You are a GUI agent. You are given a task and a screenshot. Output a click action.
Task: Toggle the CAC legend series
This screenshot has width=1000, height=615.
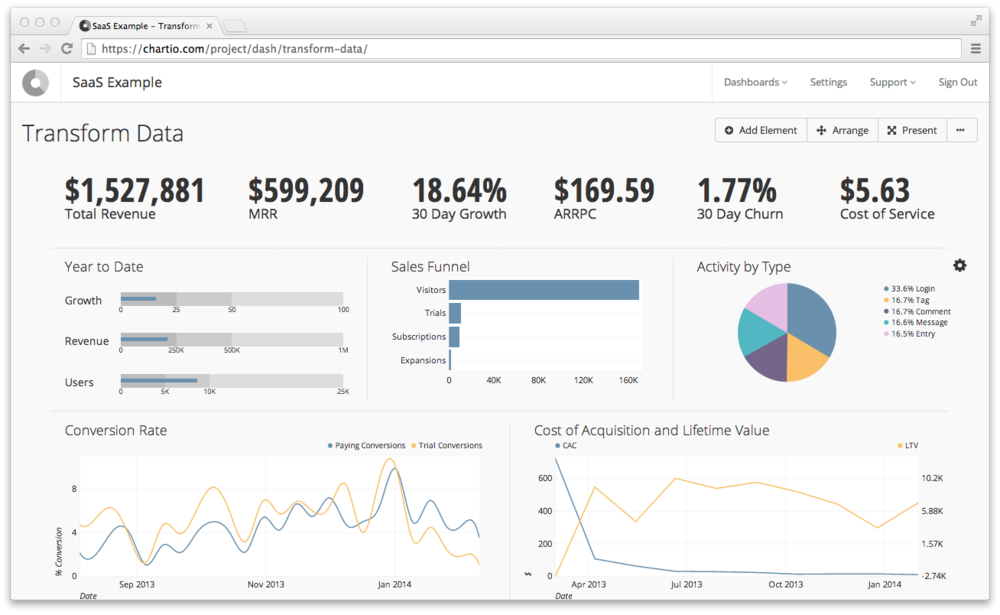tap(566, 445)
